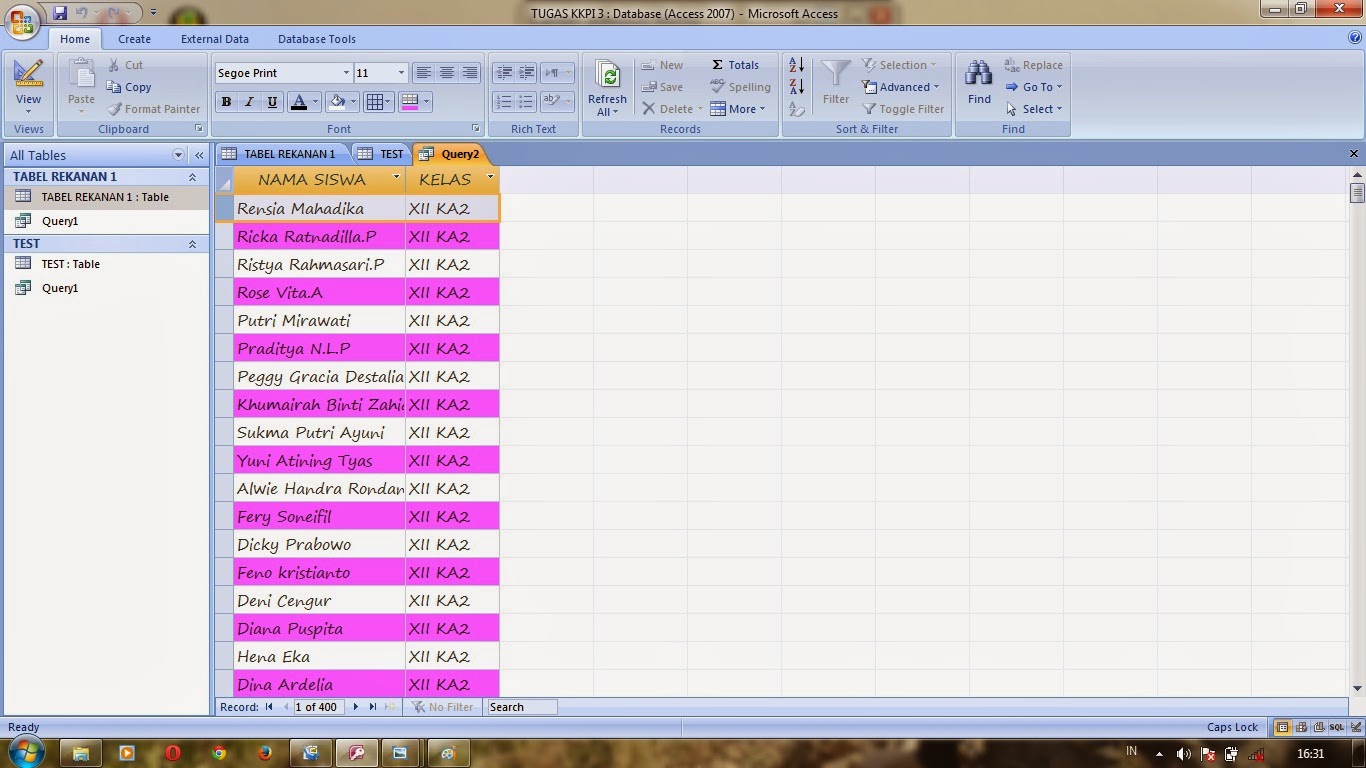Toggle Italic formatting
1366x768 pixels.
pos(249,101)
